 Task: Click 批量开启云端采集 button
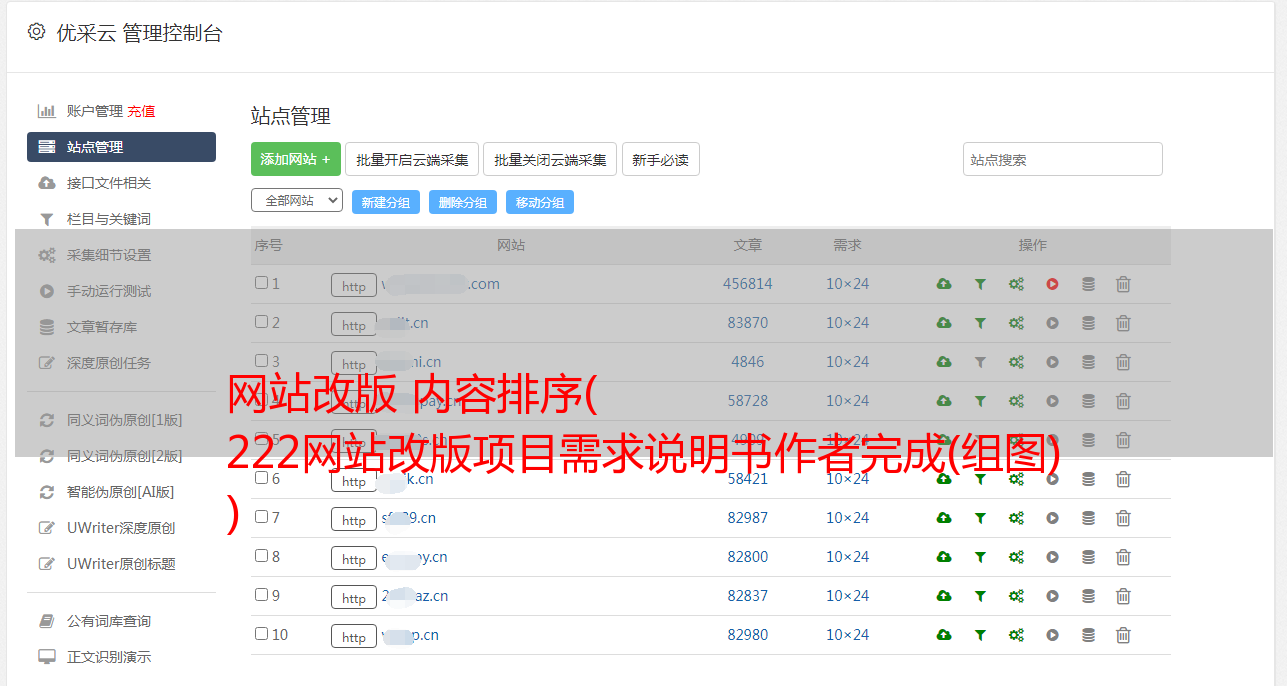(412, 159)
